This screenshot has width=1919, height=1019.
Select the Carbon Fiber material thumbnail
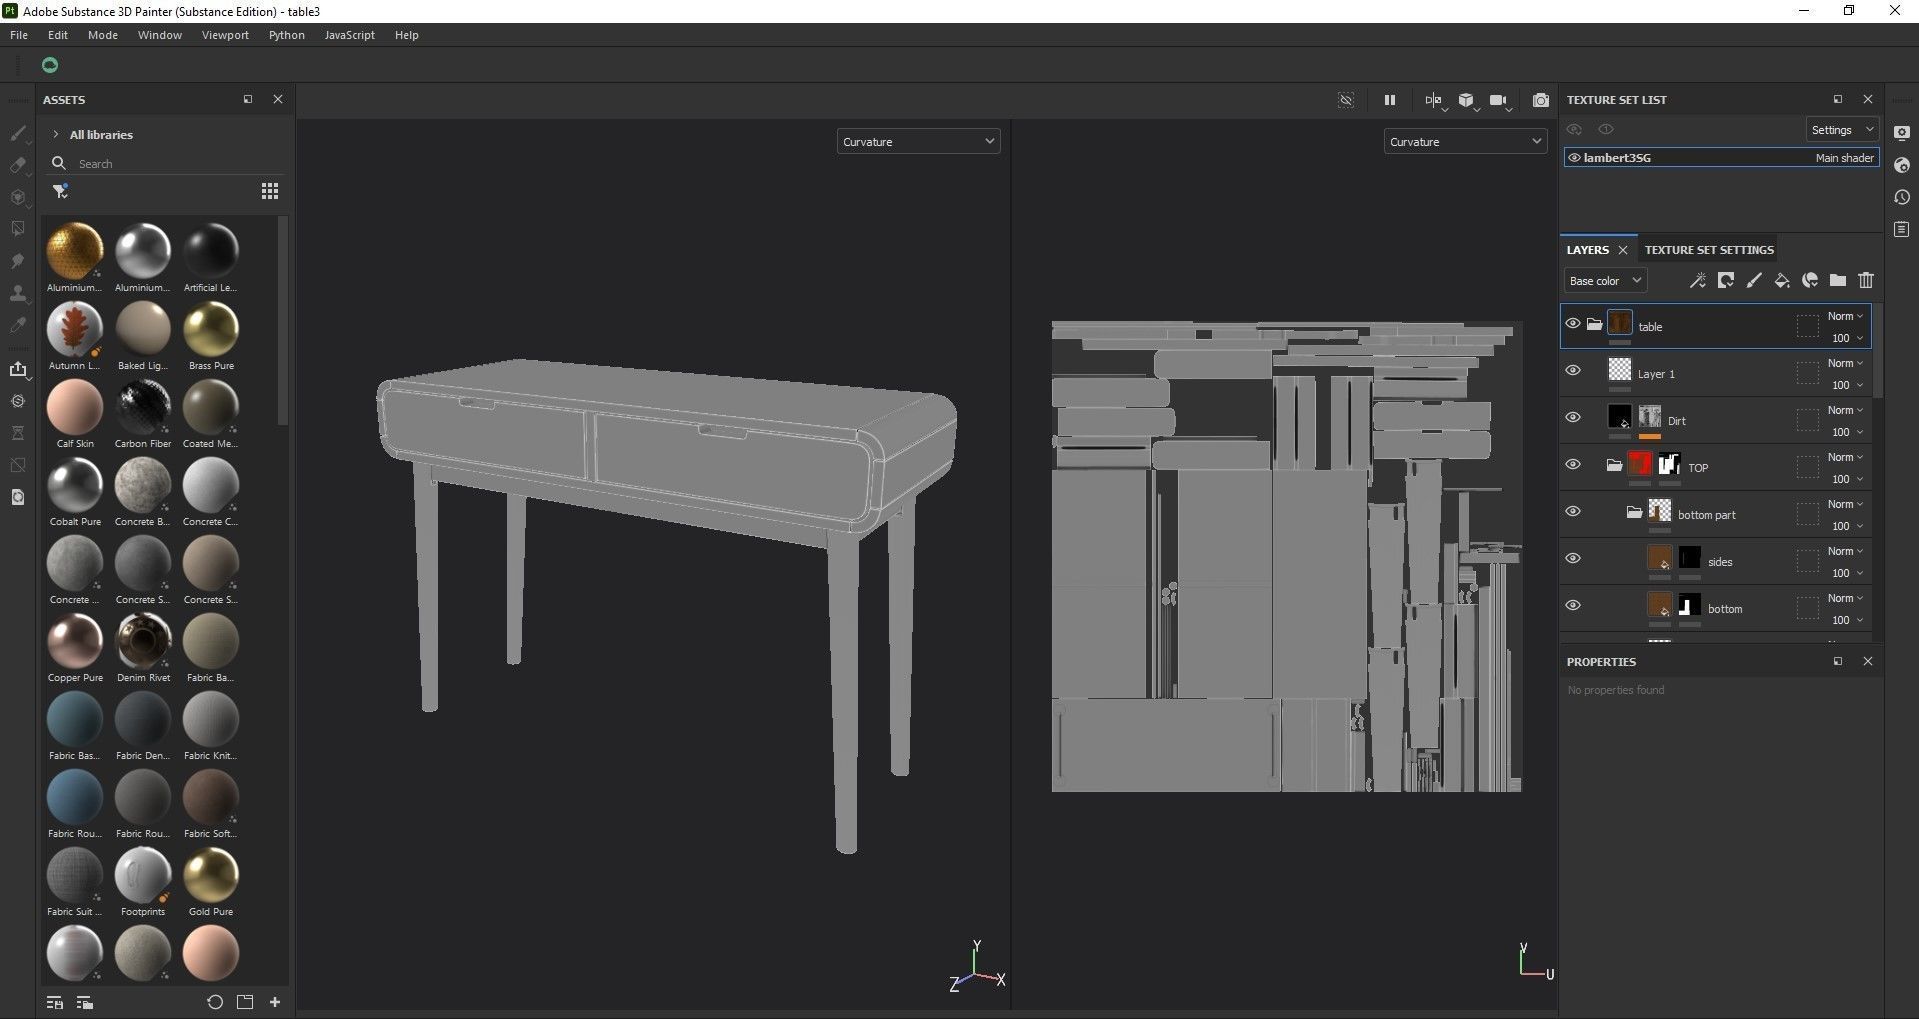coord(143,408)
